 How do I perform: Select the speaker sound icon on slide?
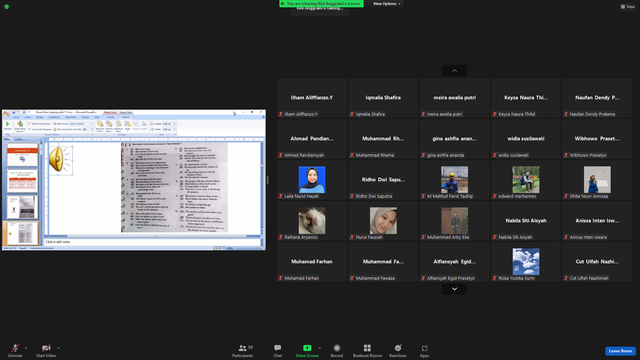(x=60, y=159)
